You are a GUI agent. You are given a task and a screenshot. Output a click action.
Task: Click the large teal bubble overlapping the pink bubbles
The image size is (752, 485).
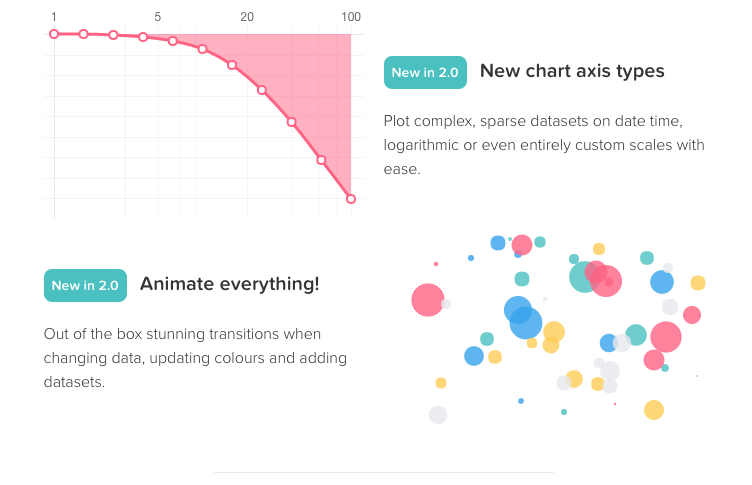584,277
